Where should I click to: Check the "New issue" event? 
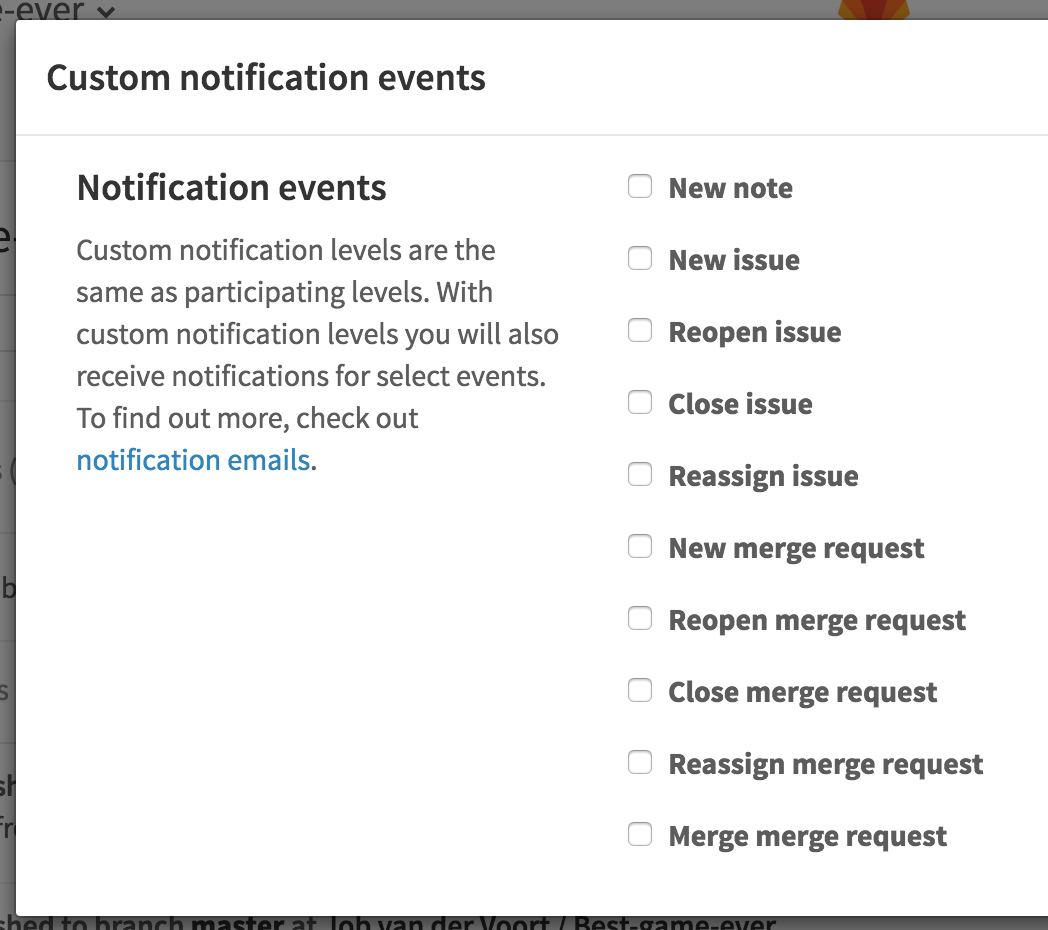pyautogui.click(x=639, y=258)
